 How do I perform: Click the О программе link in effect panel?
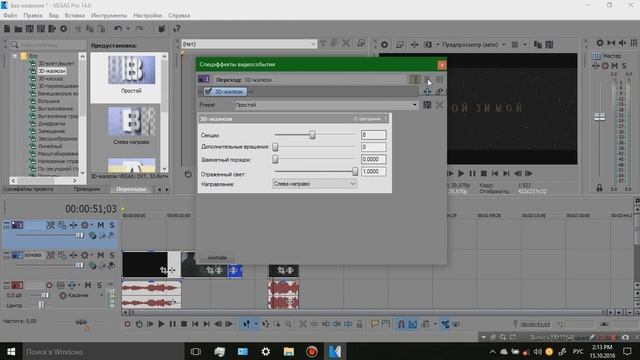click(x=367, y=119)
